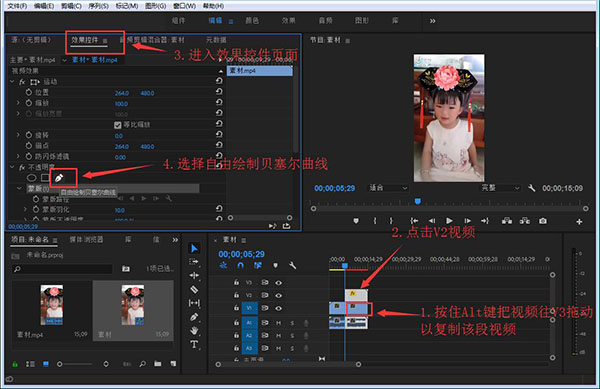Expand the Mask Feather property

(x=25, y=209)
